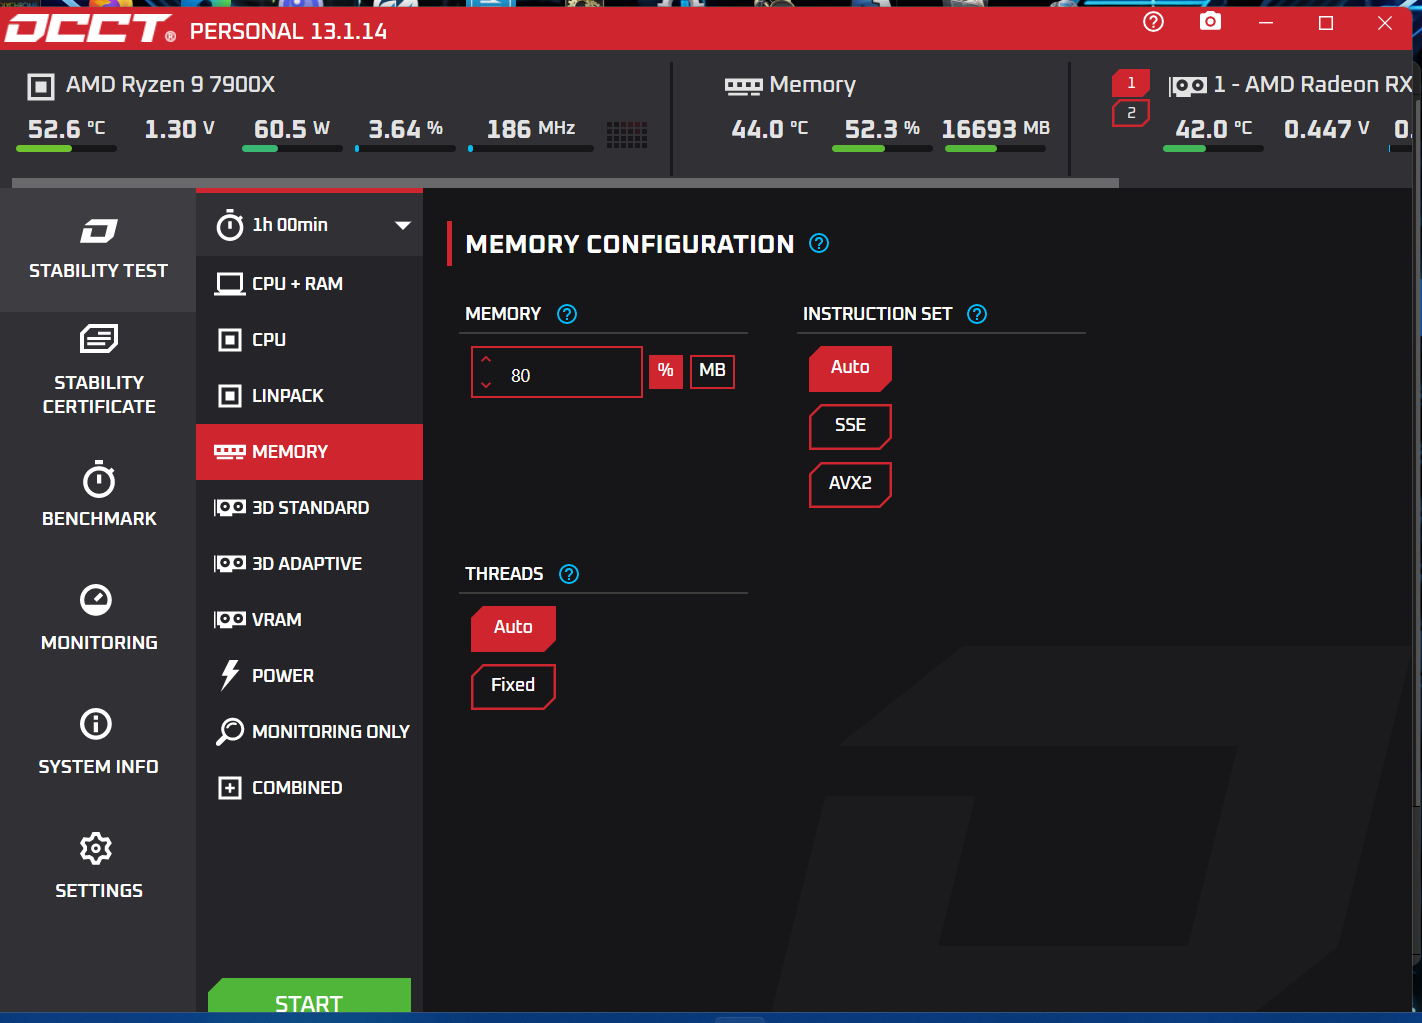Viewport: 1422px width, 1023px height.
Task: Increase memory value with up arrow
Action: point(486,359)
